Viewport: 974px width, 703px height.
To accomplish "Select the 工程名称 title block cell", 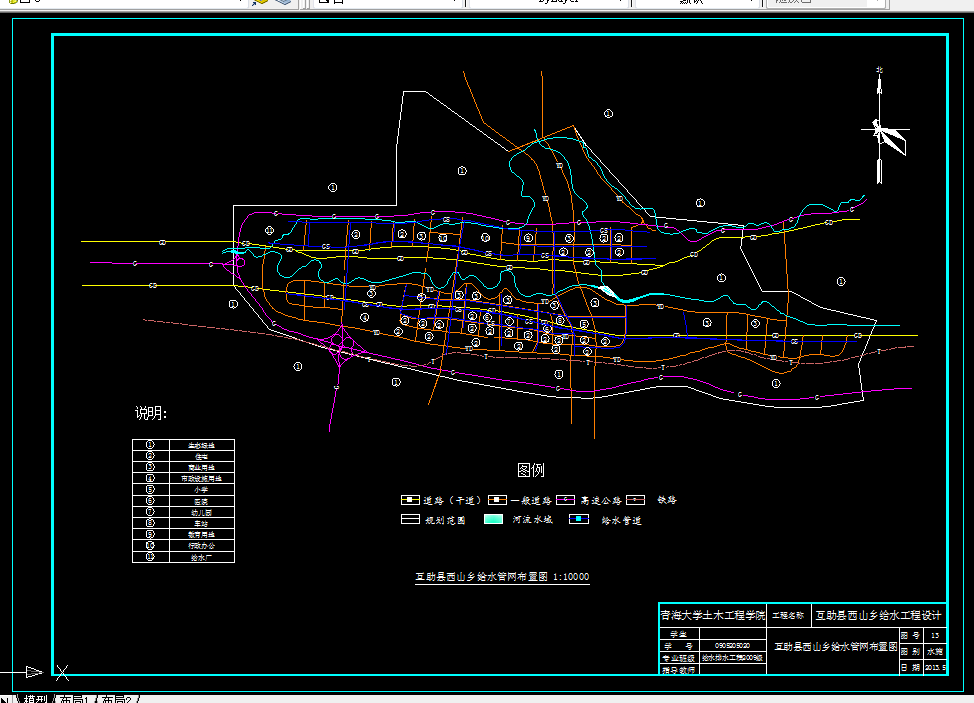I will (x=788, y=615).
